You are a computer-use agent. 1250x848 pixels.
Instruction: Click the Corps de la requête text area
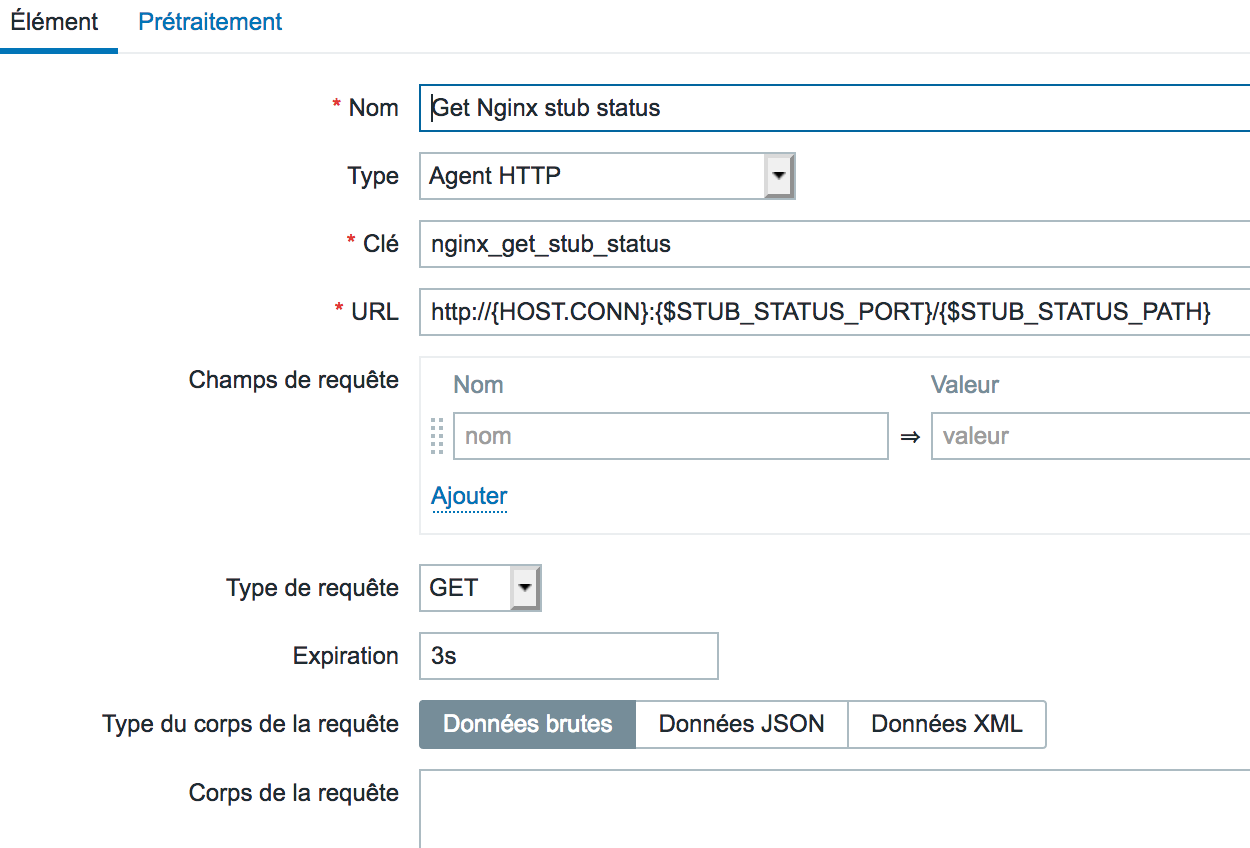pyautogui.click(x=834, y=808)
